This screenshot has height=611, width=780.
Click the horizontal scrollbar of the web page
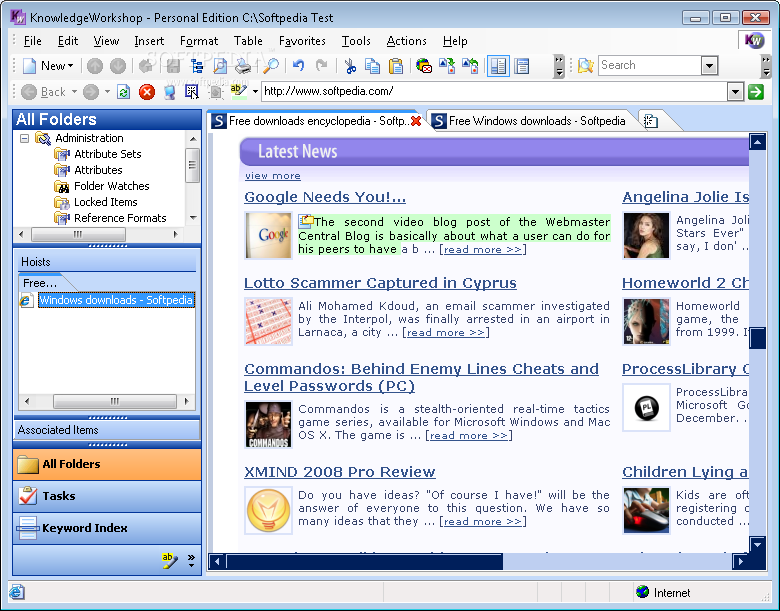[480, 561]
